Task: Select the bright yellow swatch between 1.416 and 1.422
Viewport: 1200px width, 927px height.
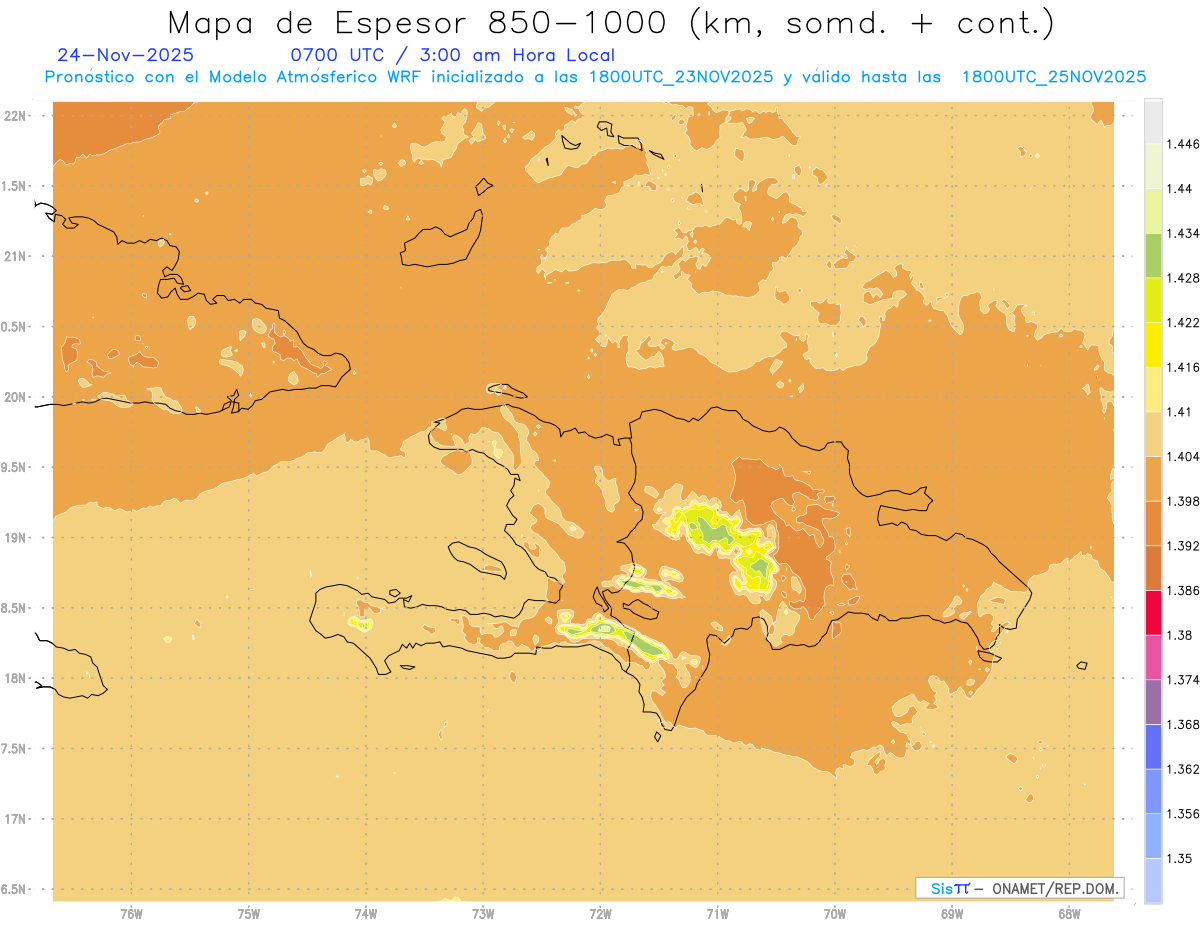Action: pyautogui.click(x=1153, y=344)
